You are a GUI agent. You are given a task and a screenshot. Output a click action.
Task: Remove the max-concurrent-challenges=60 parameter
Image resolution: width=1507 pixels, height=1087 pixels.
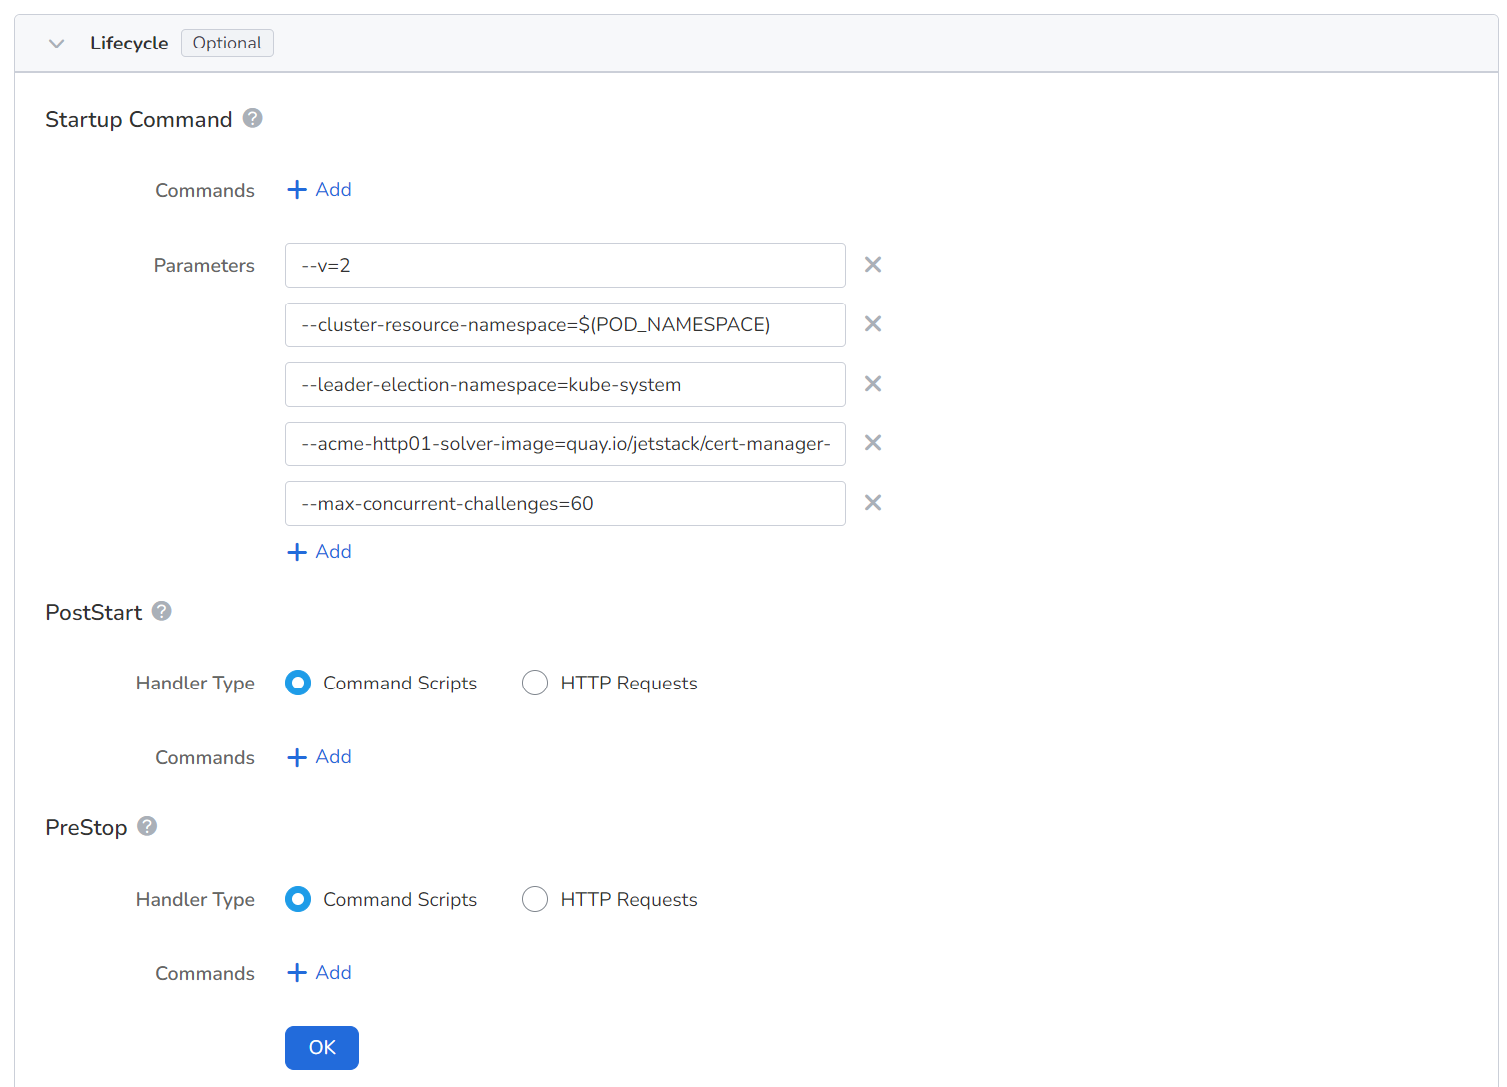(873, 503)
